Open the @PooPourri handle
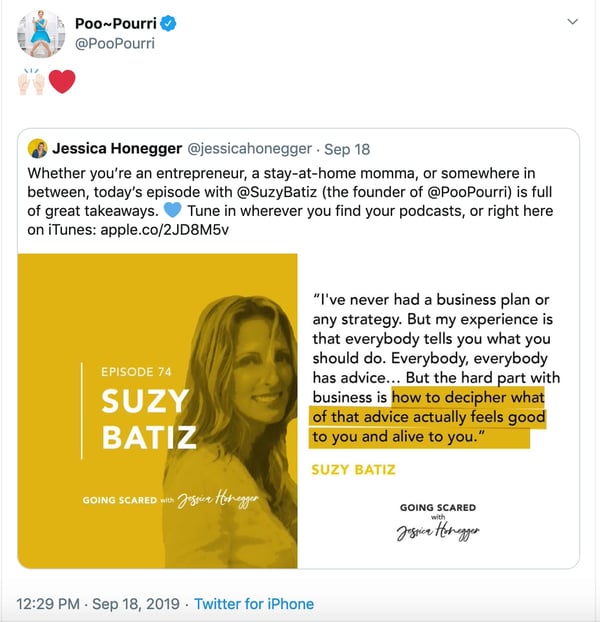This screenshot has height=622, width=600. click(x=115, y=43)
